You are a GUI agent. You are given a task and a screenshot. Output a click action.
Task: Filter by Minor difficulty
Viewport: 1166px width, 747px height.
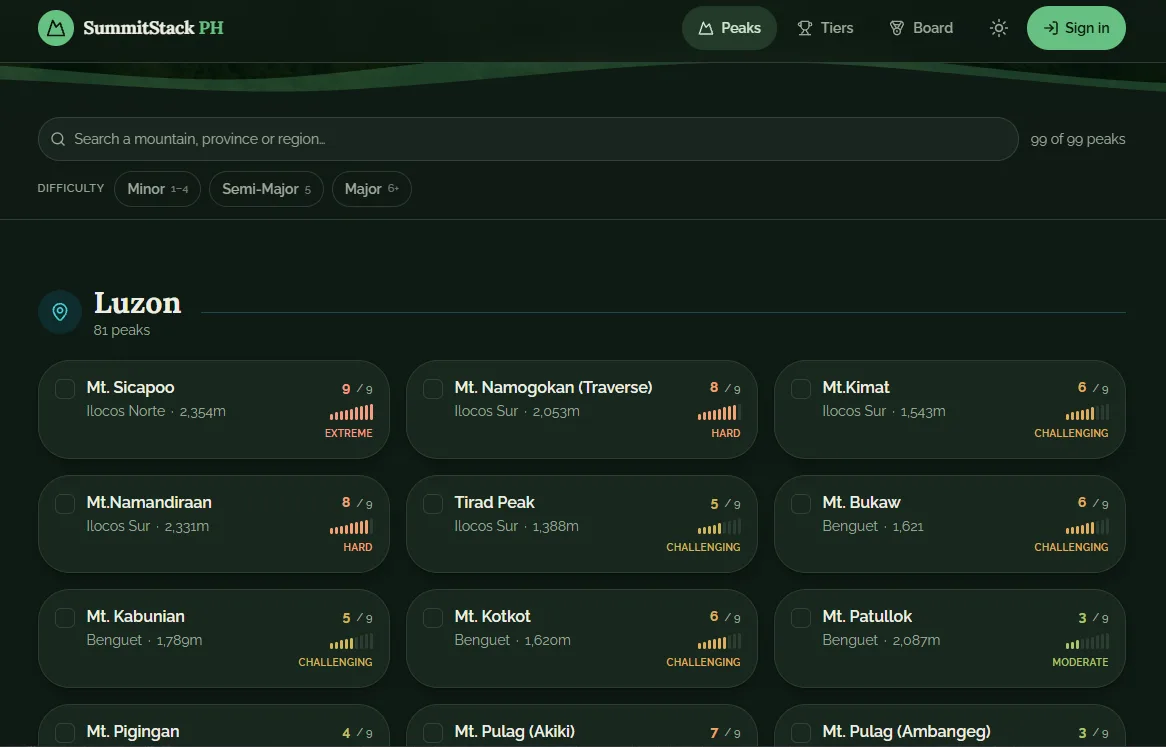[158, 189]
